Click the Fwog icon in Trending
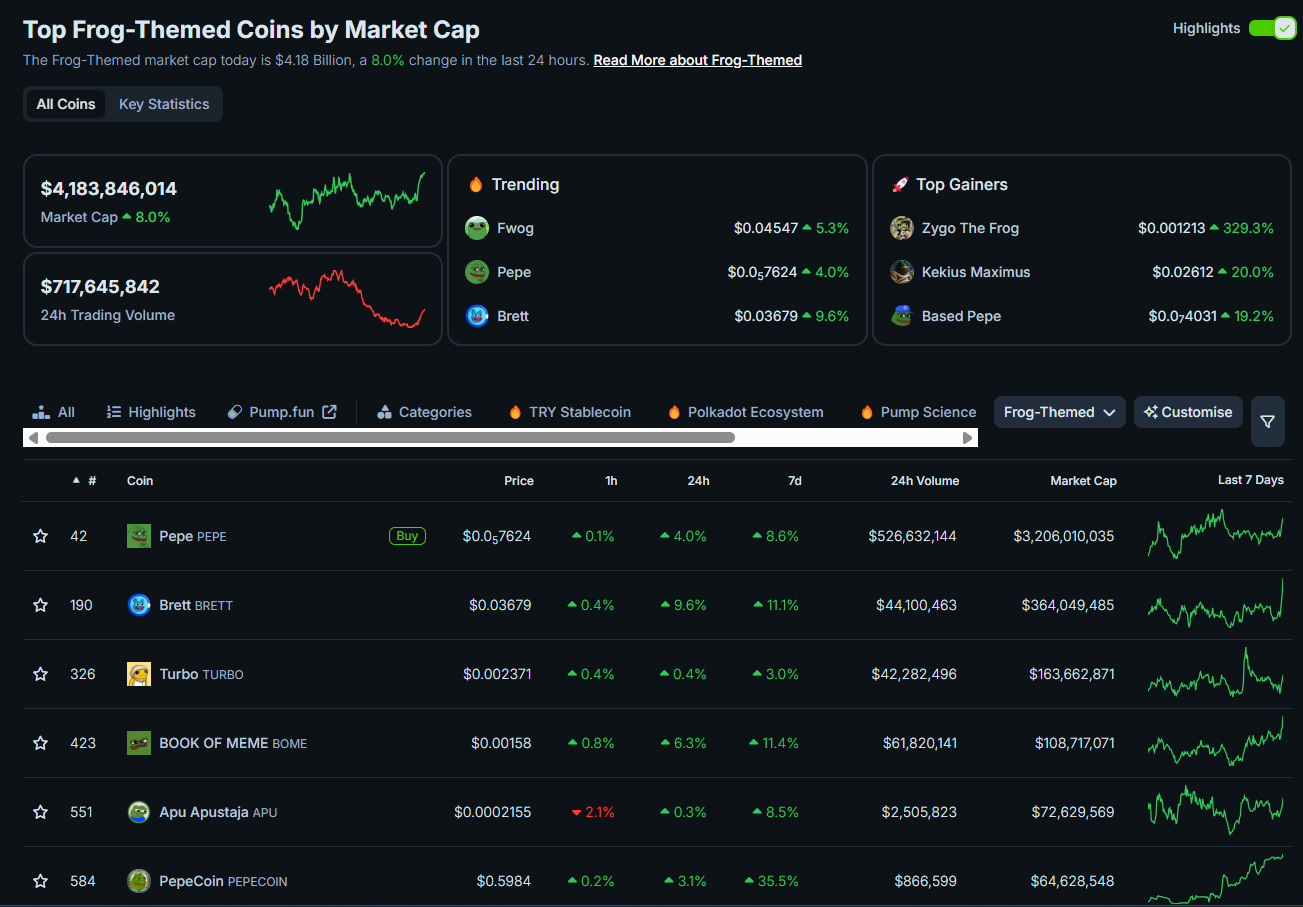The image size is (1303, 907). click(477, 228)
